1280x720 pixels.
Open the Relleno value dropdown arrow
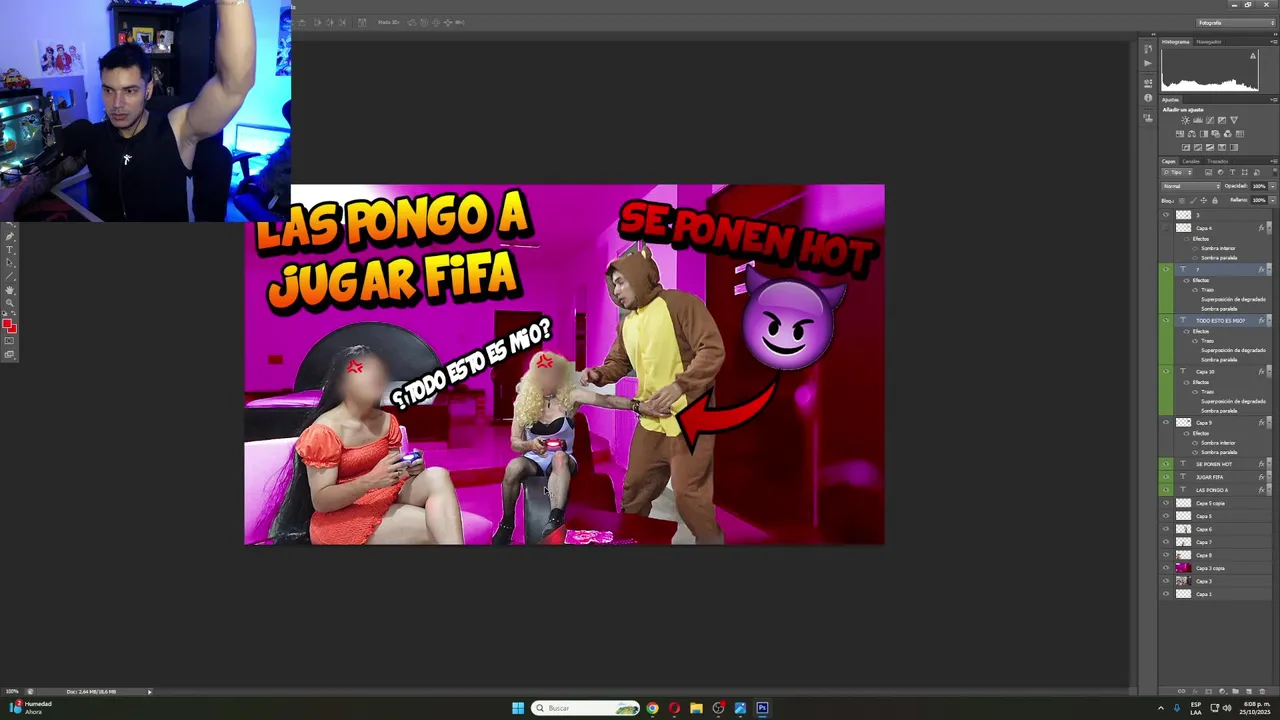pos(1273,200)
